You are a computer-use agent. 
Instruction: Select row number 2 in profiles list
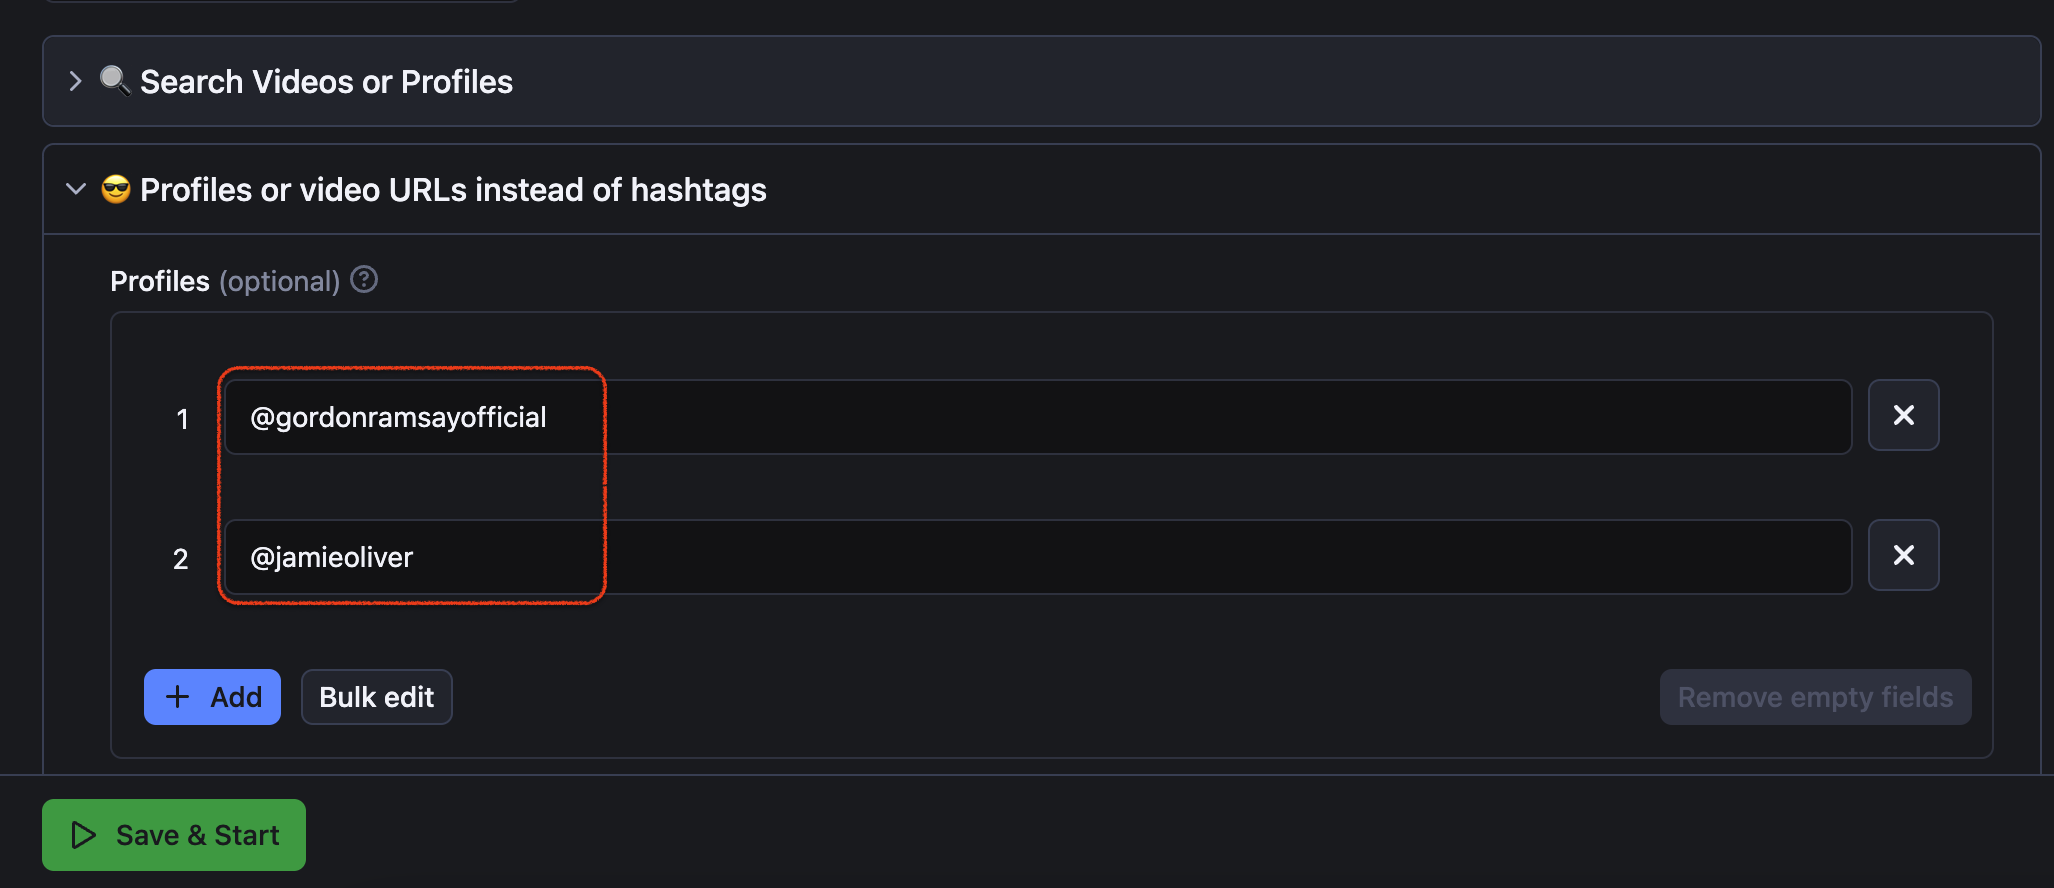(x=181, y=559)
